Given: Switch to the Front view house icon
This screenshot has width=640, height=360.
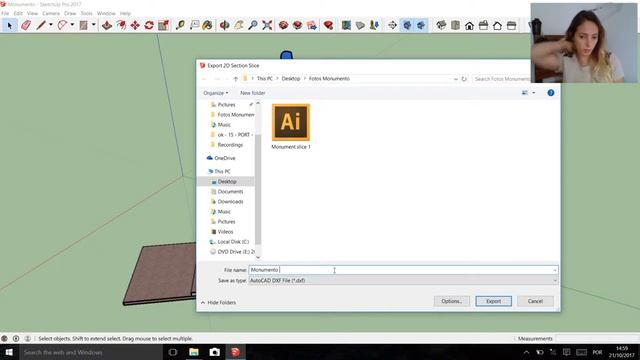Looking at the screenshot, I should coord(469,26).
